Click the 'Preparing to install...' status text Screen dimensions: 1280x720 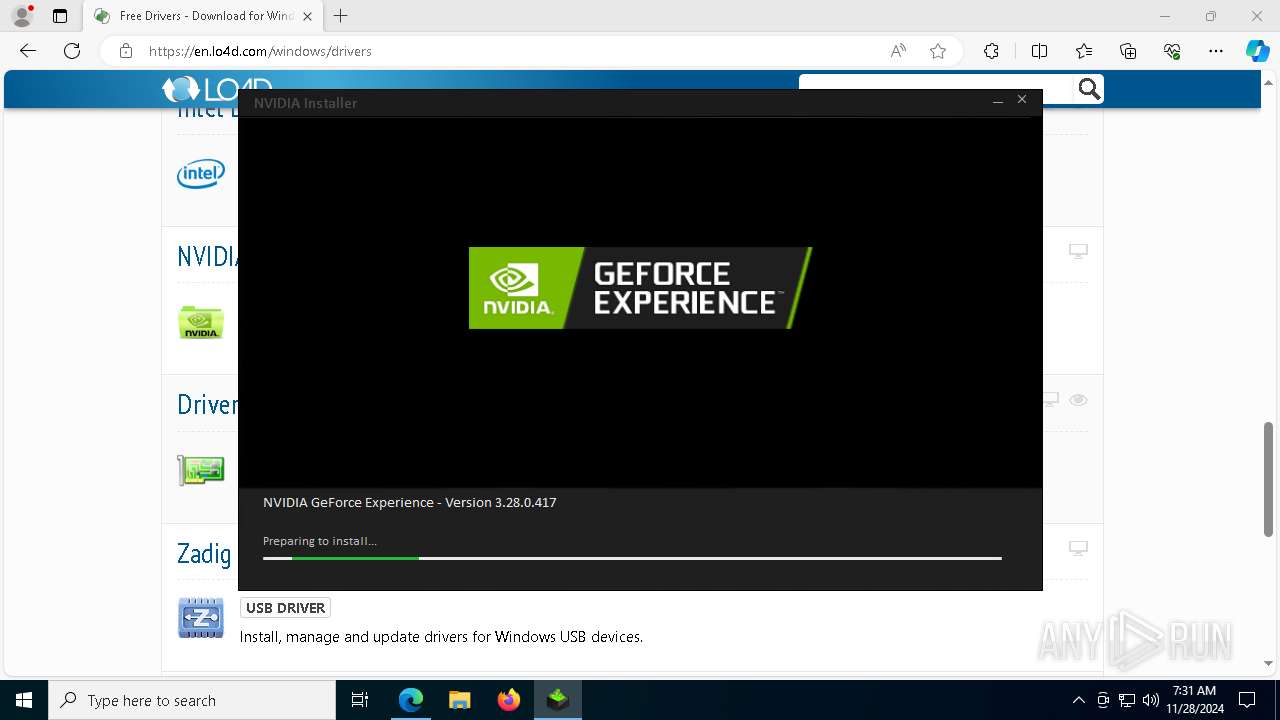point(320,540)
